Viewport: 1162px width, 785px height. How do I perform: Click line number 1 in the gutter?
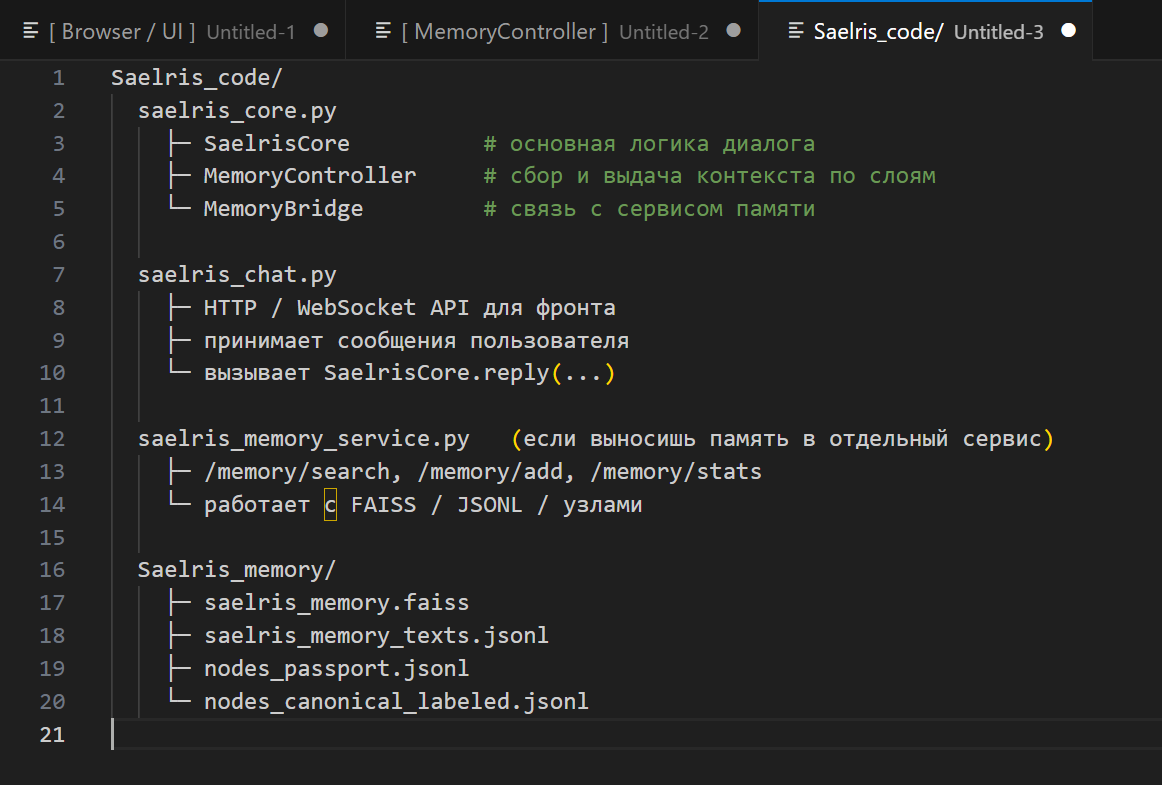(x=59, y=78)
